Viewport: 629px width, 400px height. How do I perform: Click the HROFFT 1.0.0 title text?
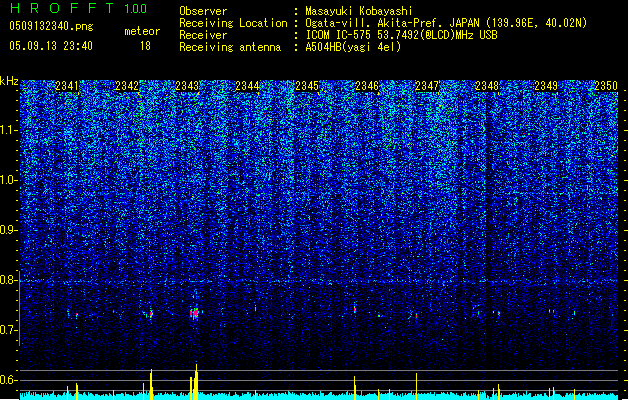pyautogui.click(x=78, y=8)
